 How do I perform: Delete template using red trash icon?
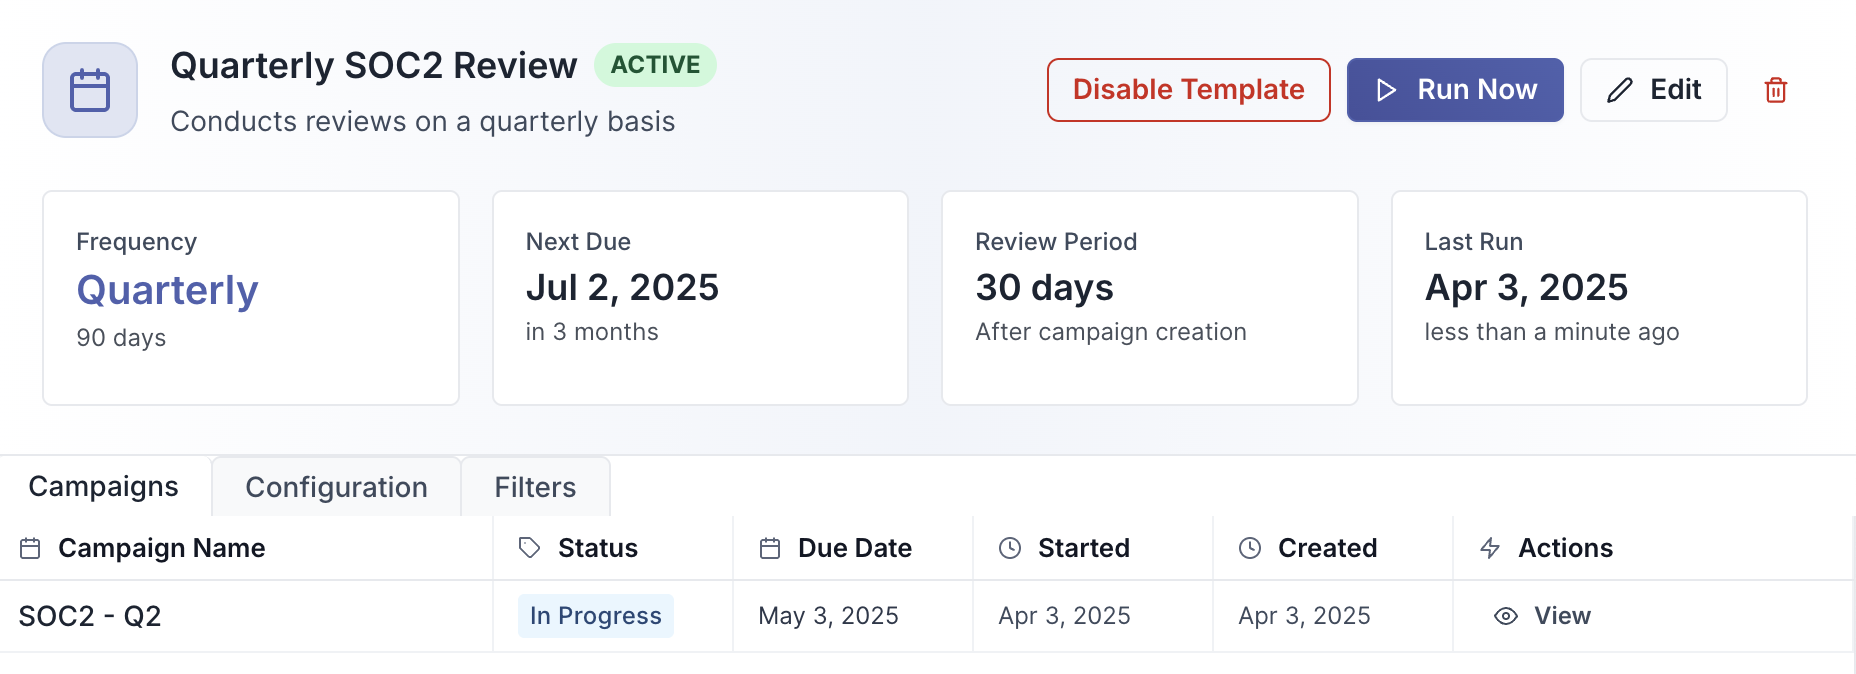coord(1775,90)
